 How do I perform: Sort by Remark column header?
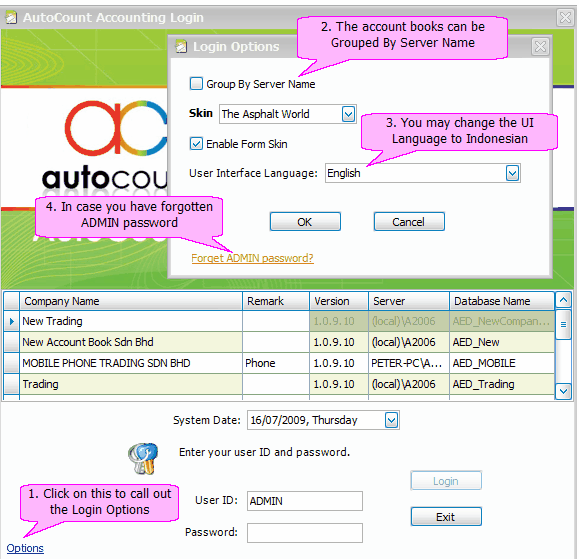[x=276, y=301]
